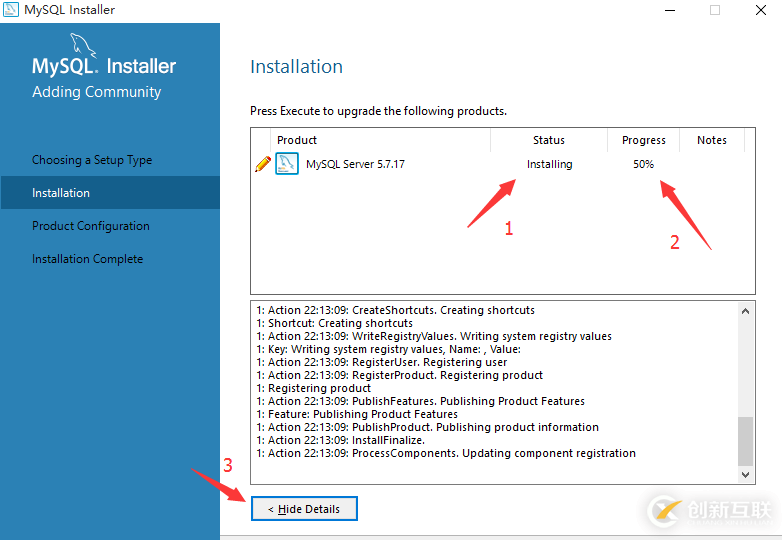Minimize the MySQL Installer window
782x540 pixels.
tap(670, 10)
